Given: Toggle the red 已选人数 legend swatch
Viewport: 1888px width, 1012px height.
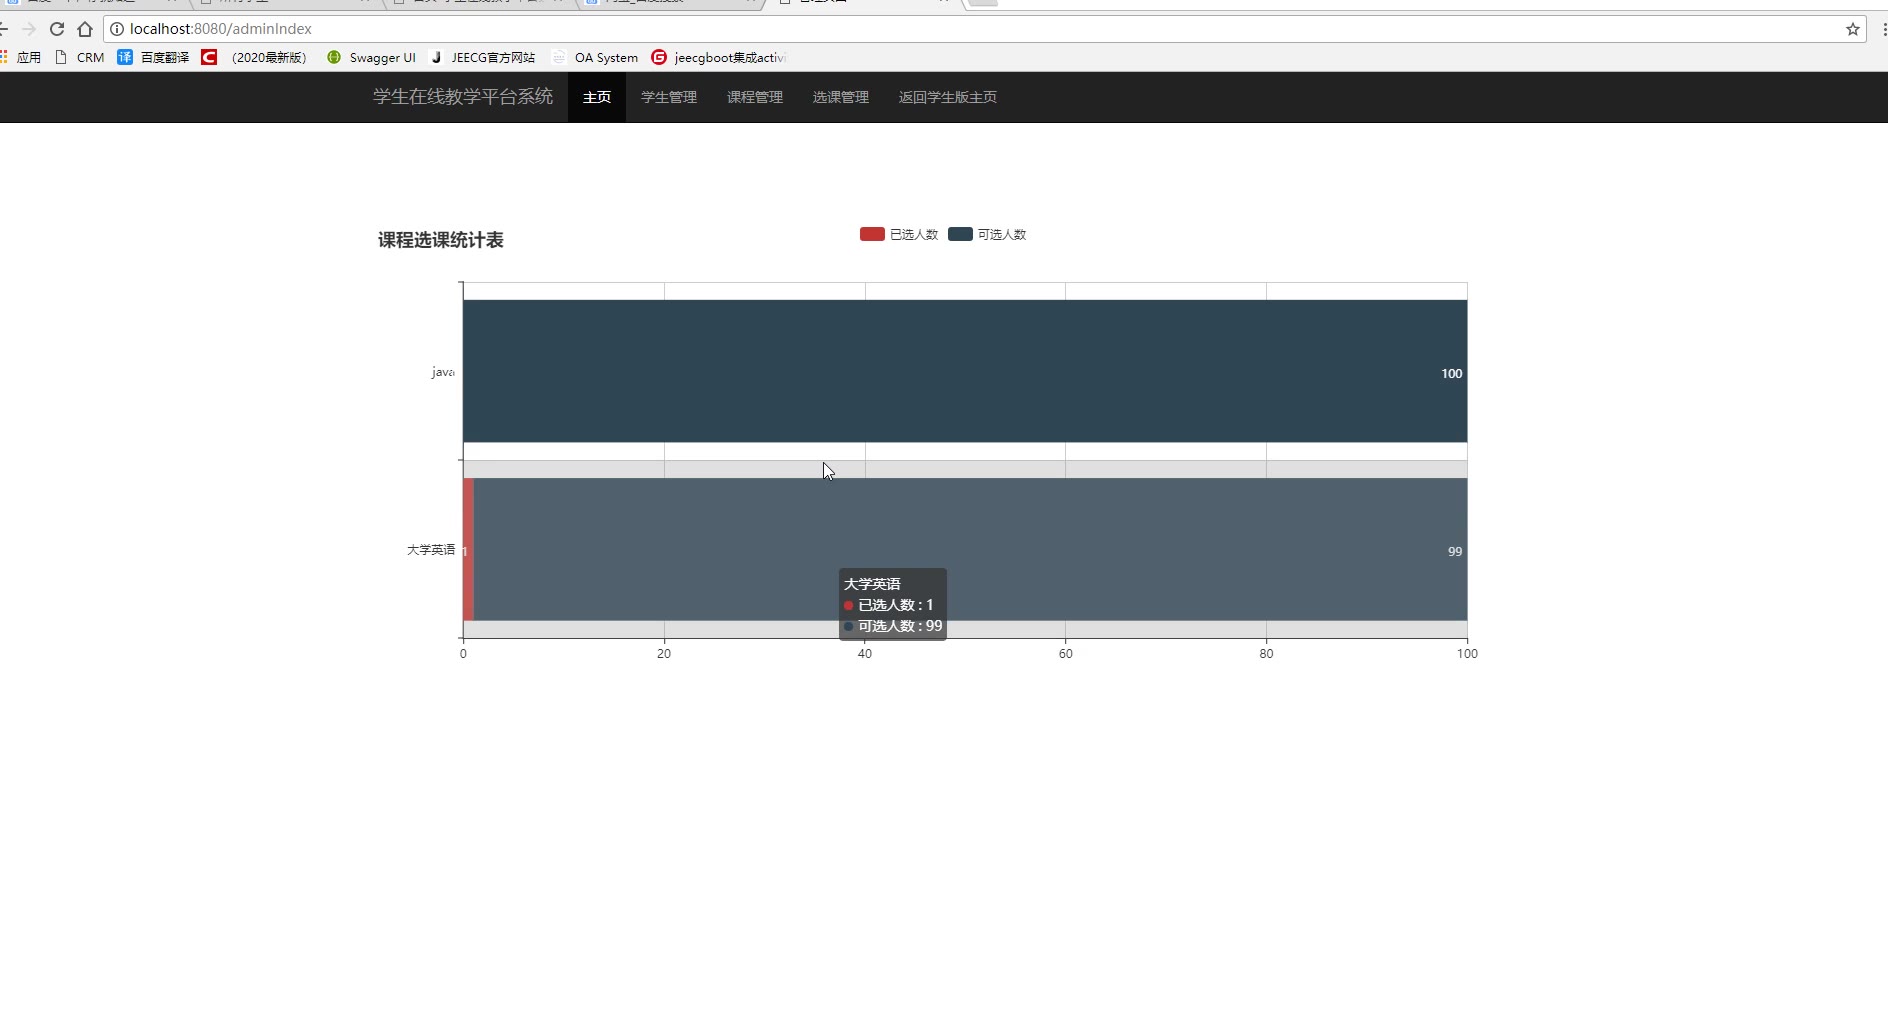Looking at the screenshot, I should pos(872,234).
